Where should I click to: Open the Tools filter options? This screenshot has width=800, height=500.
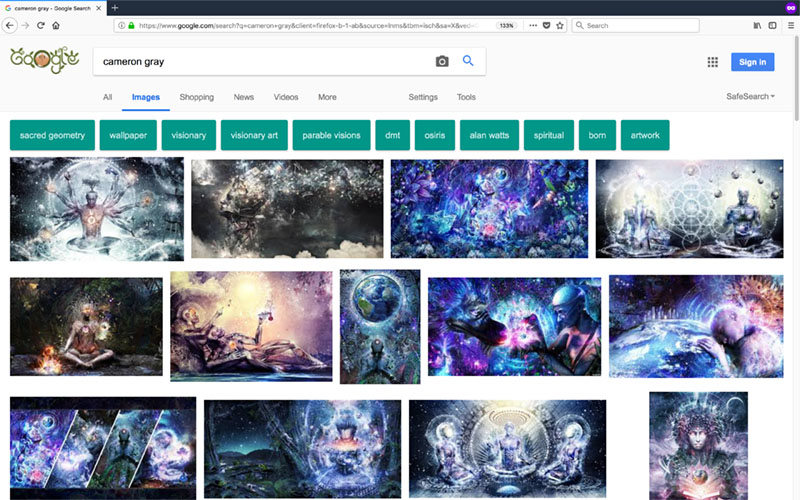[466, 97]
